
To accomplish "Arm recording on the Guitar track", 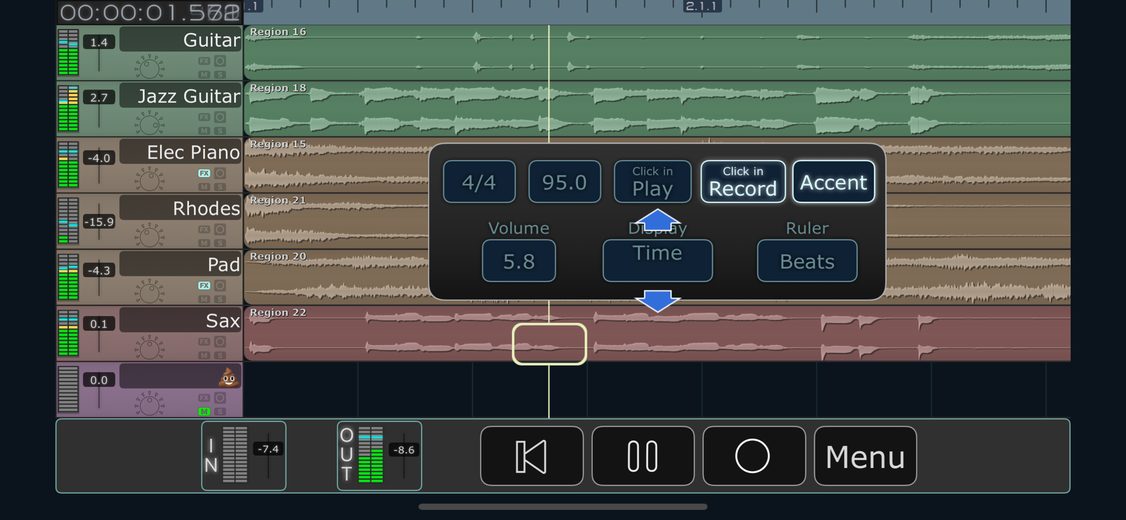I will (220, 61).
